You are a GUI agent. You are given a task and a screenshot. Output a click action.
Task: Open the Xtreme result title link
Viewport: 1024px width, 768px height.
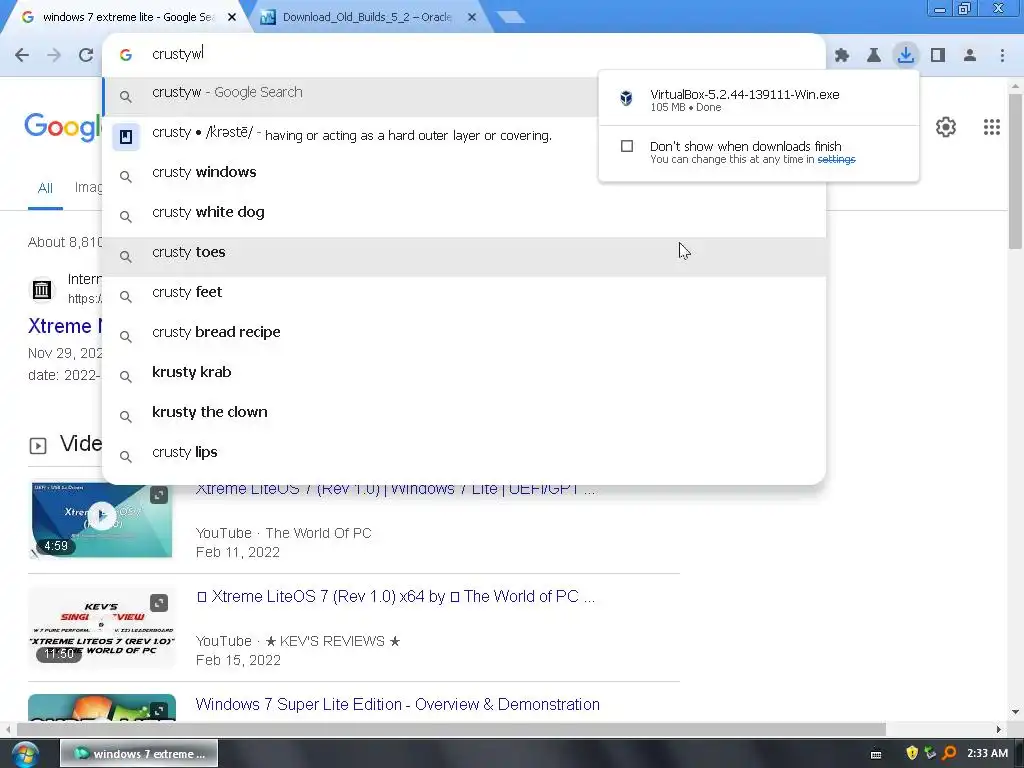pos(65,326)
